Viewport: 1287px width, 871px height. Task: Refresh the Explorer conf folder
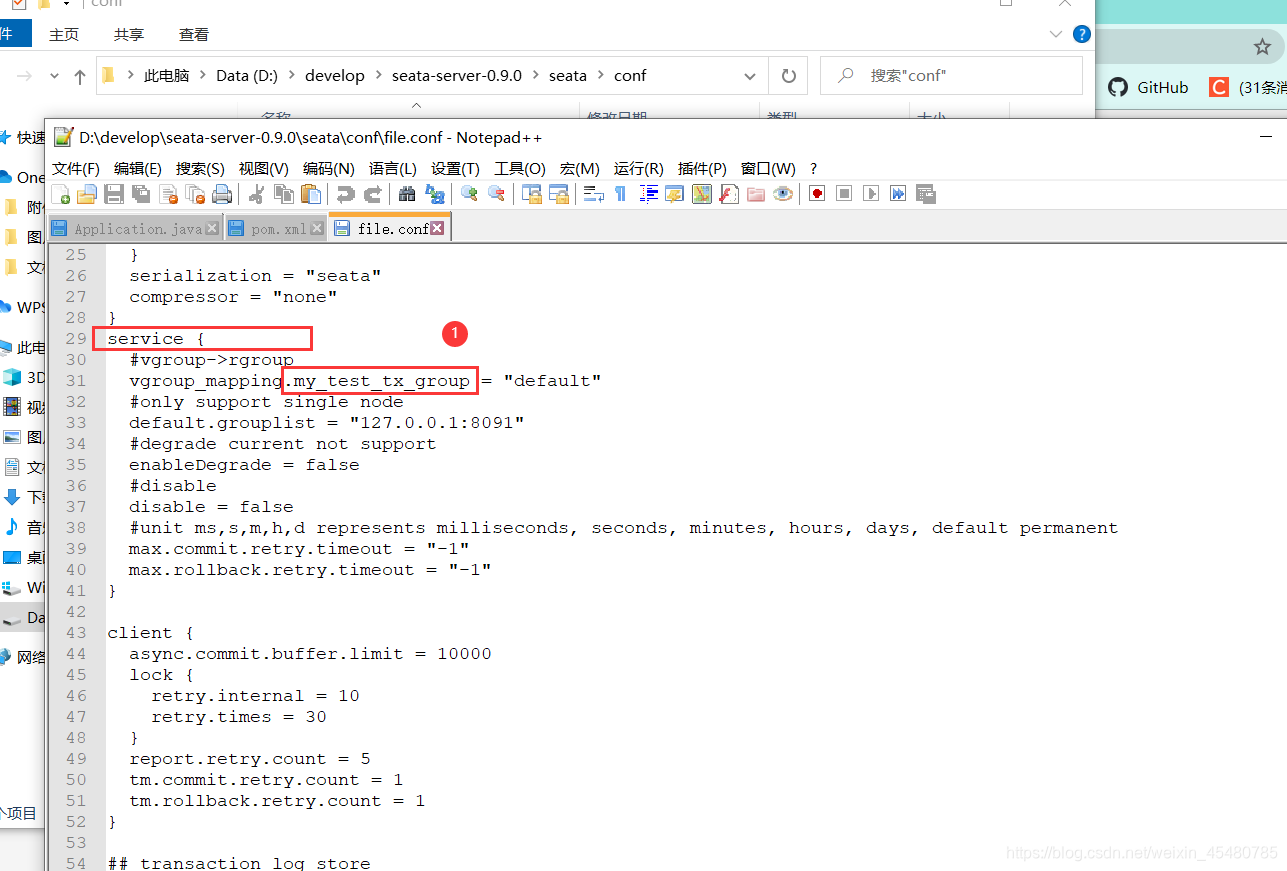click(788, 76)
